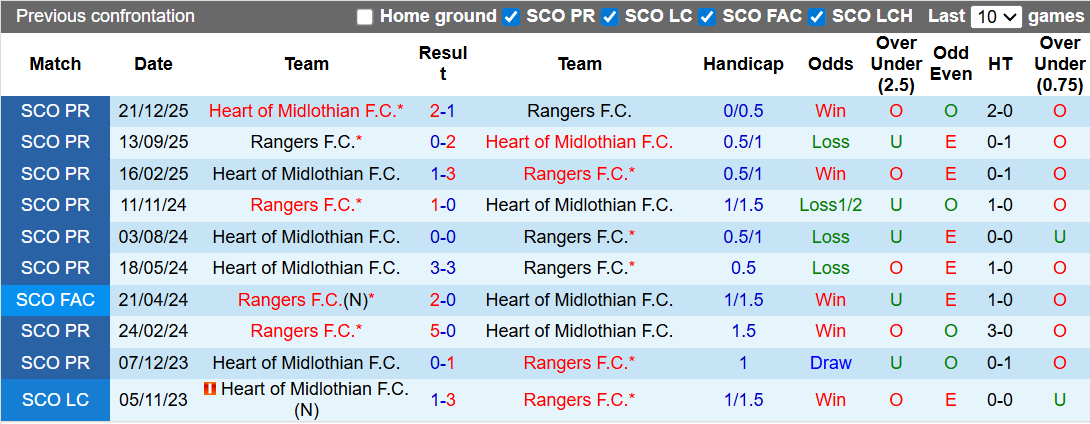Uncheck the SCO LC filter

point(610,17)
